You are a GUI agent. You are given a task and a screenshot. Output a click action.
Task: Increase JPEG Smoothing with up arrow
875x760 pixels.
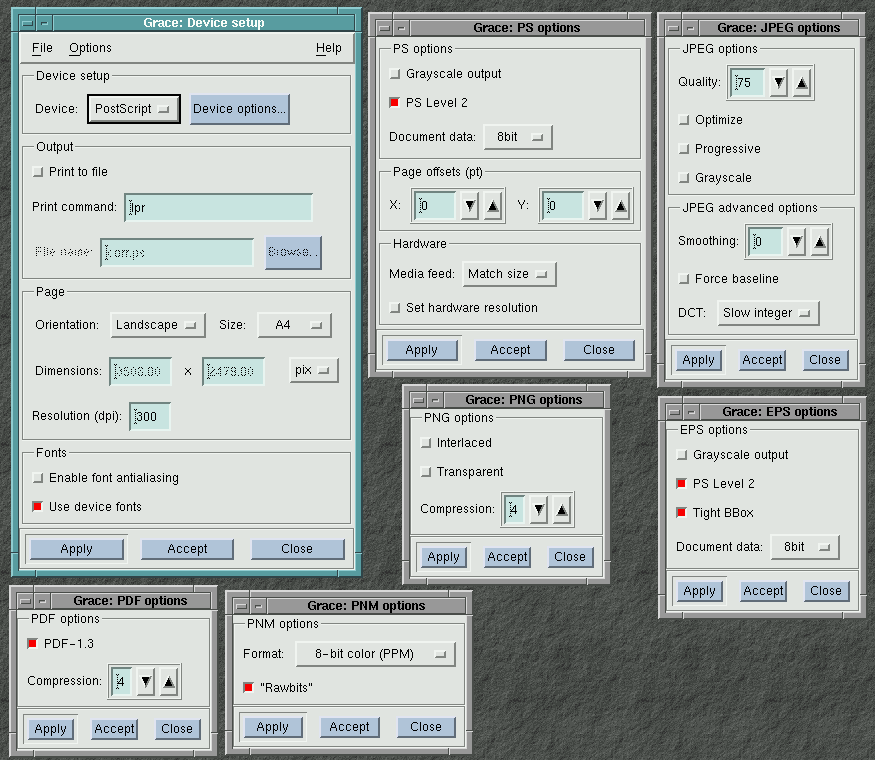click(819, 242)
